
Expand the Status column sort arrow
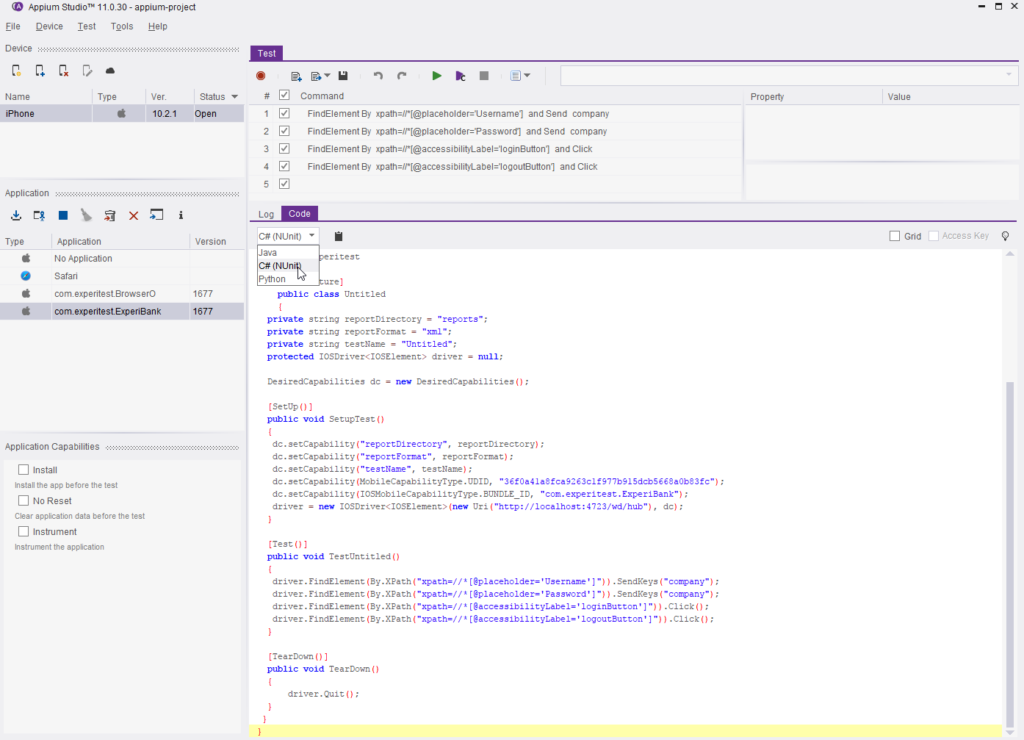(x=234, y=96)
